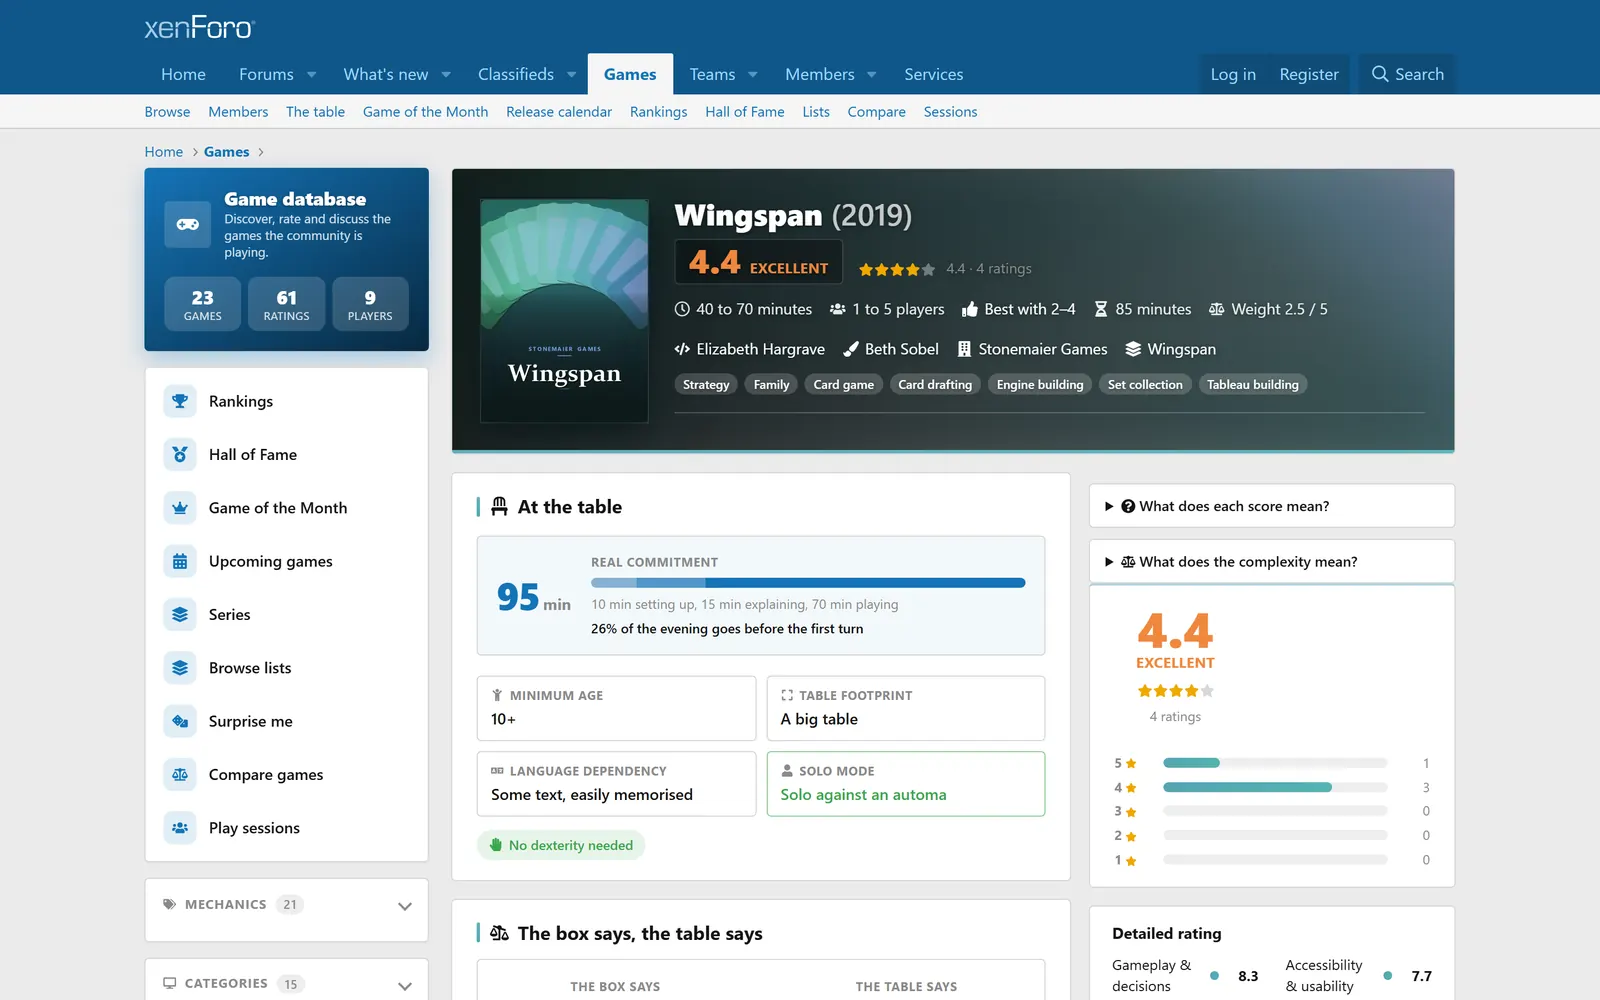Click the Tableau building tag

pyautogui.click(x=1253, y=384)
